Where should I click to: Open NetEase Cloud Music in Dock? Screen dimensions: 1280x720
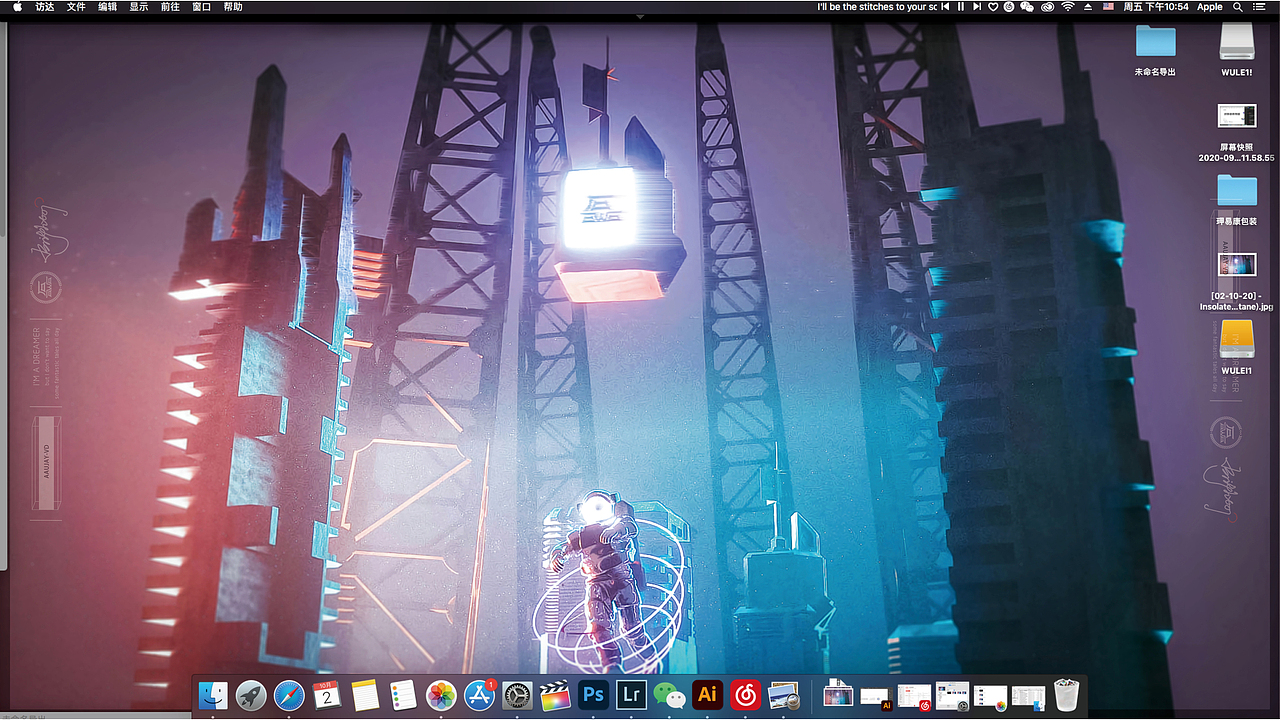click(x=745, y=695)
